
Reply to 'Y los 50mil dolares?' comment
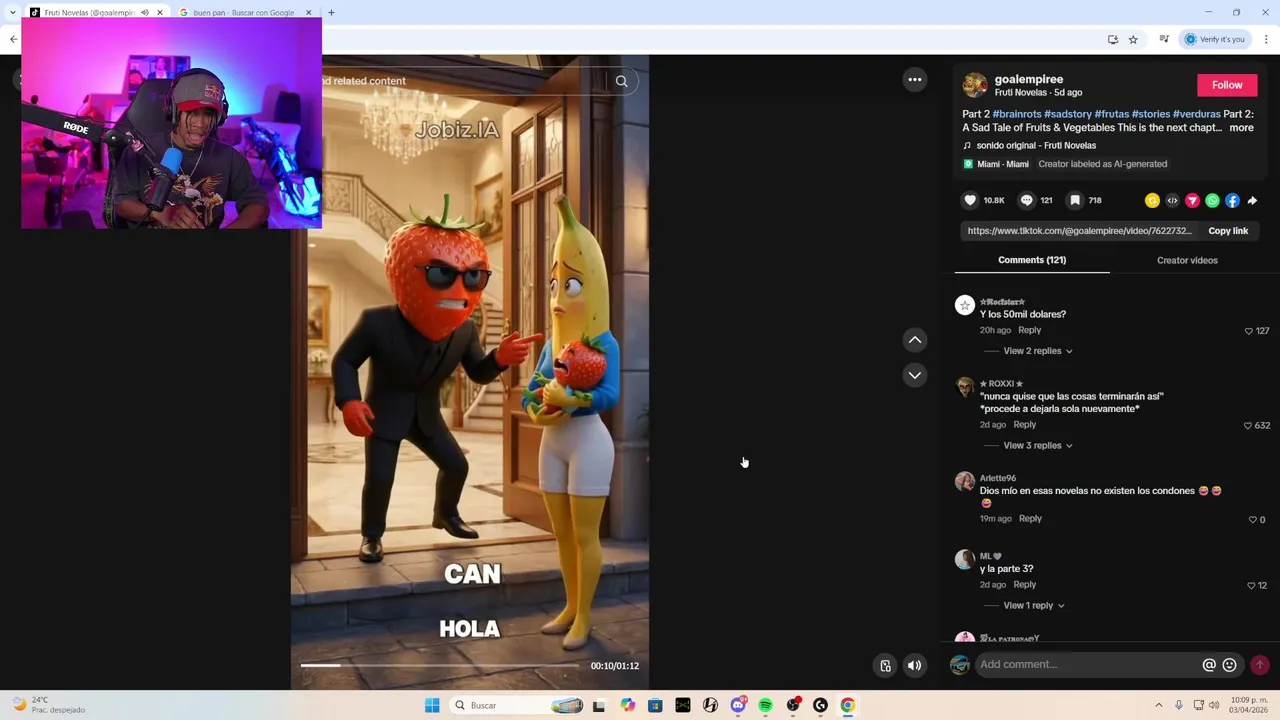(x=1029, y=330)
